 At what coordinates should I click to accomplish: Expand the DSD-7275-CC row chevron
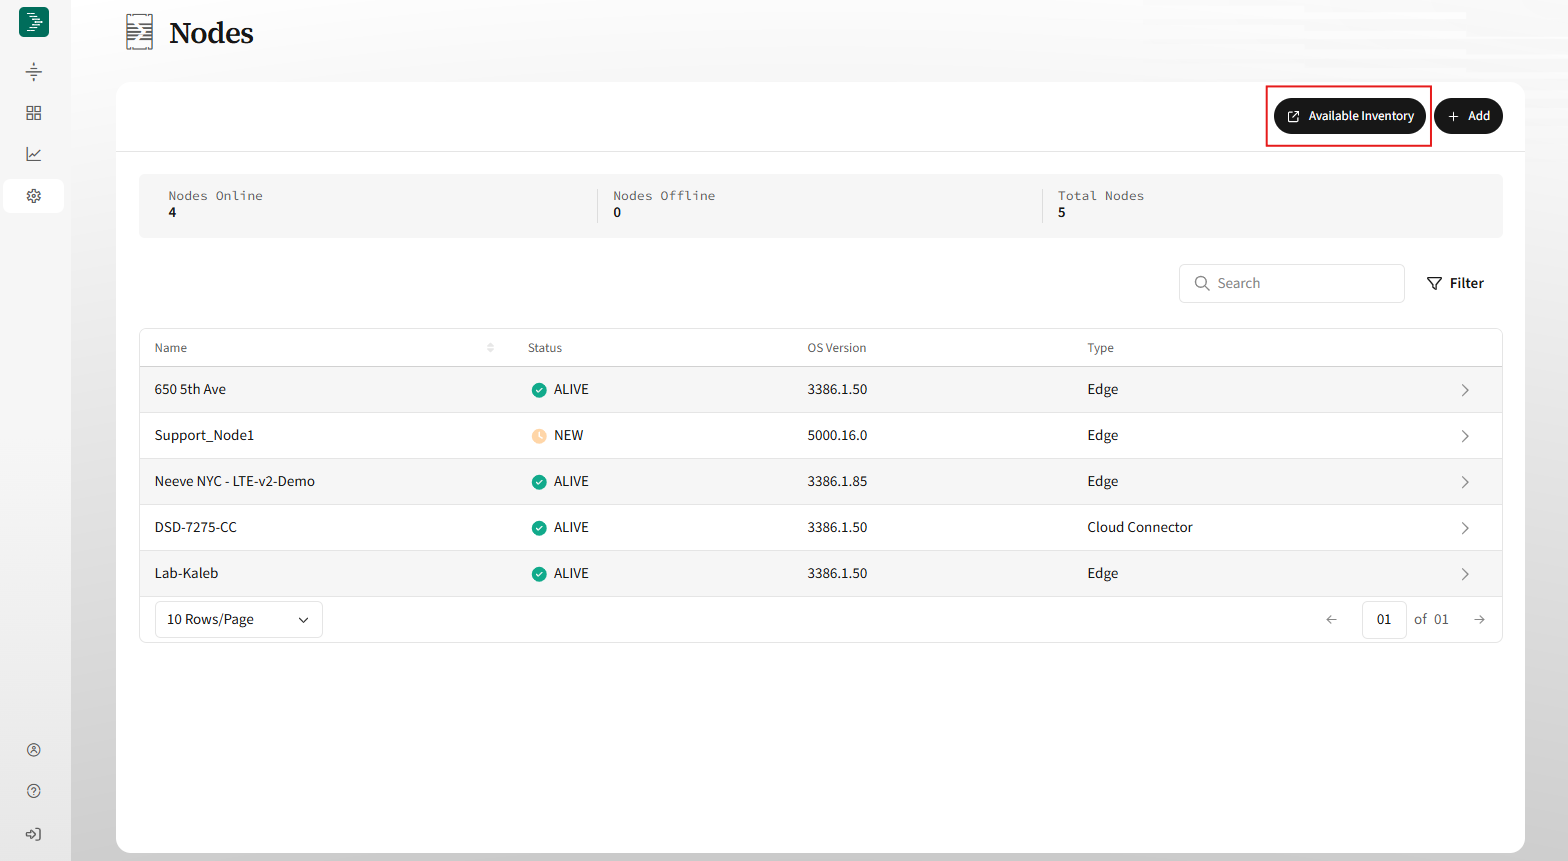point(1465,528)
